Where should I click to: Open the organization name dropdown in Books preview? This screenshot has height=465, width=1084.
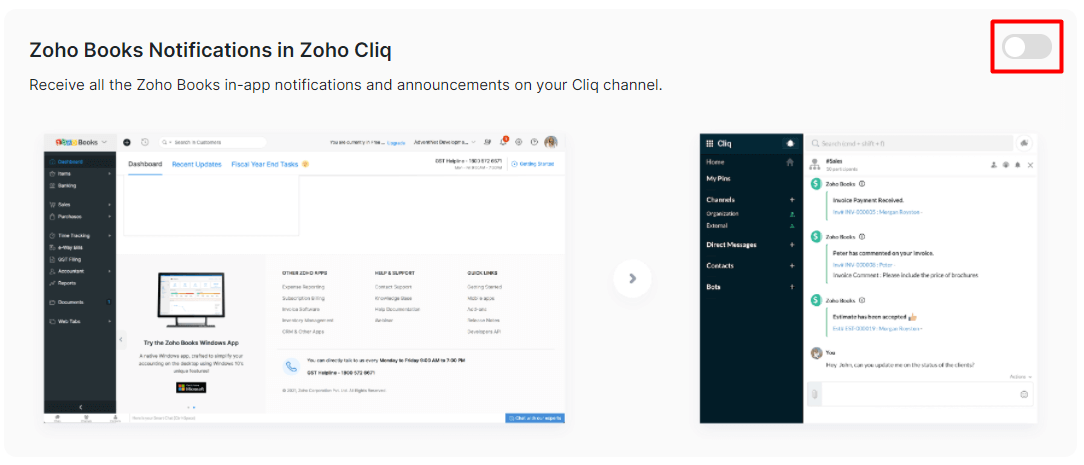[x=445, y=142]
